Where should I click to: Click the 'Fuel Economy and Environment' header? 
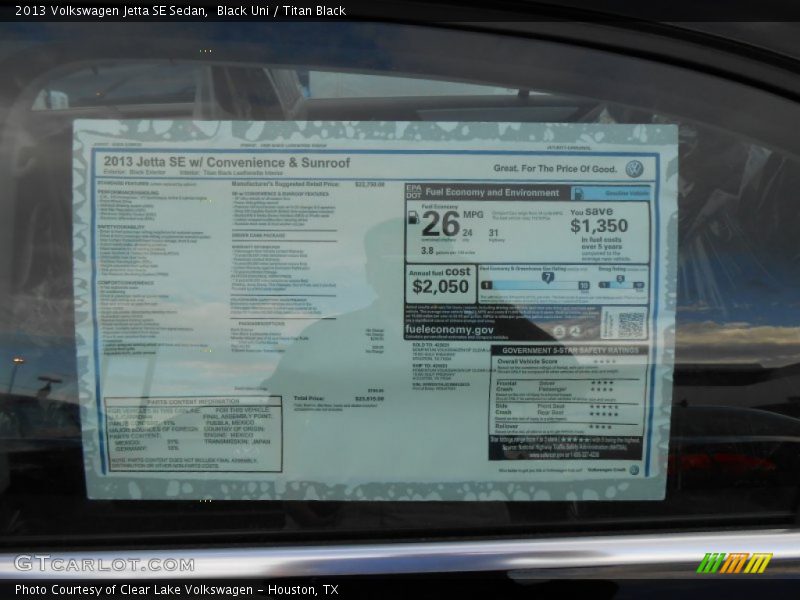[492, 192]
